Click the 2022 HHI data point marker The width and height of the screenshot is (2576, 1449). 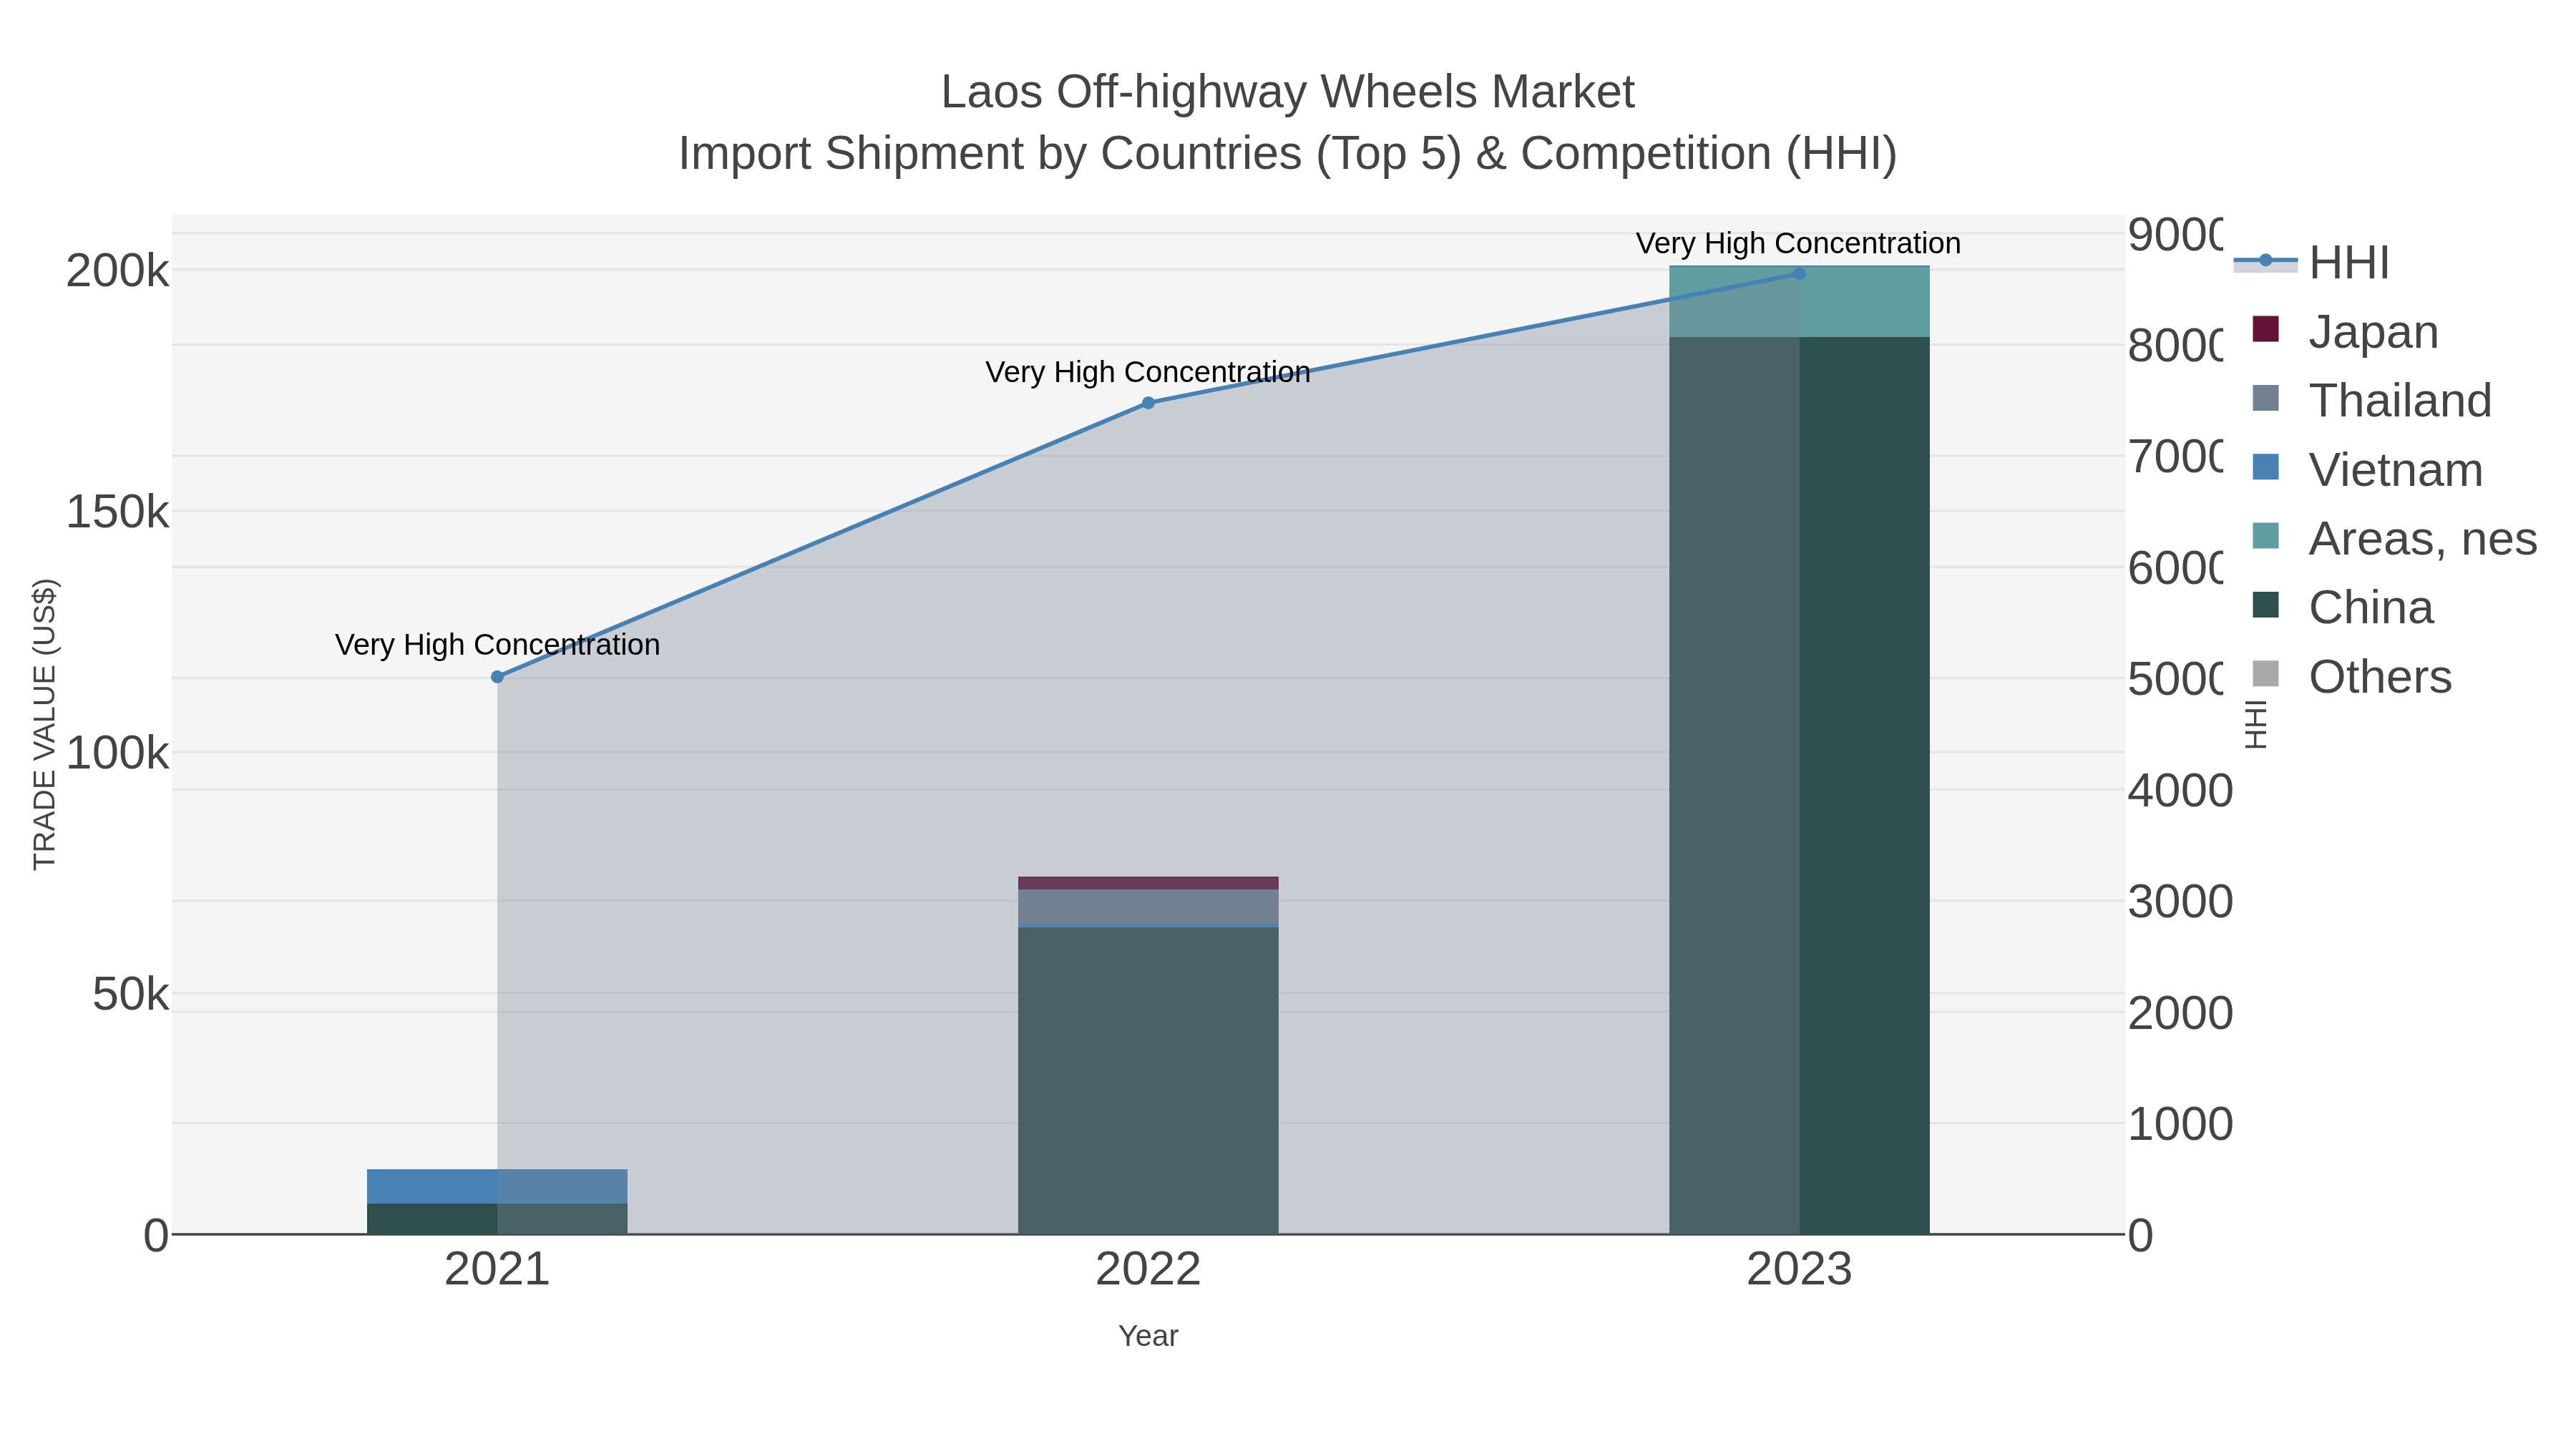pyautogui.click(x=1148, y=403)
